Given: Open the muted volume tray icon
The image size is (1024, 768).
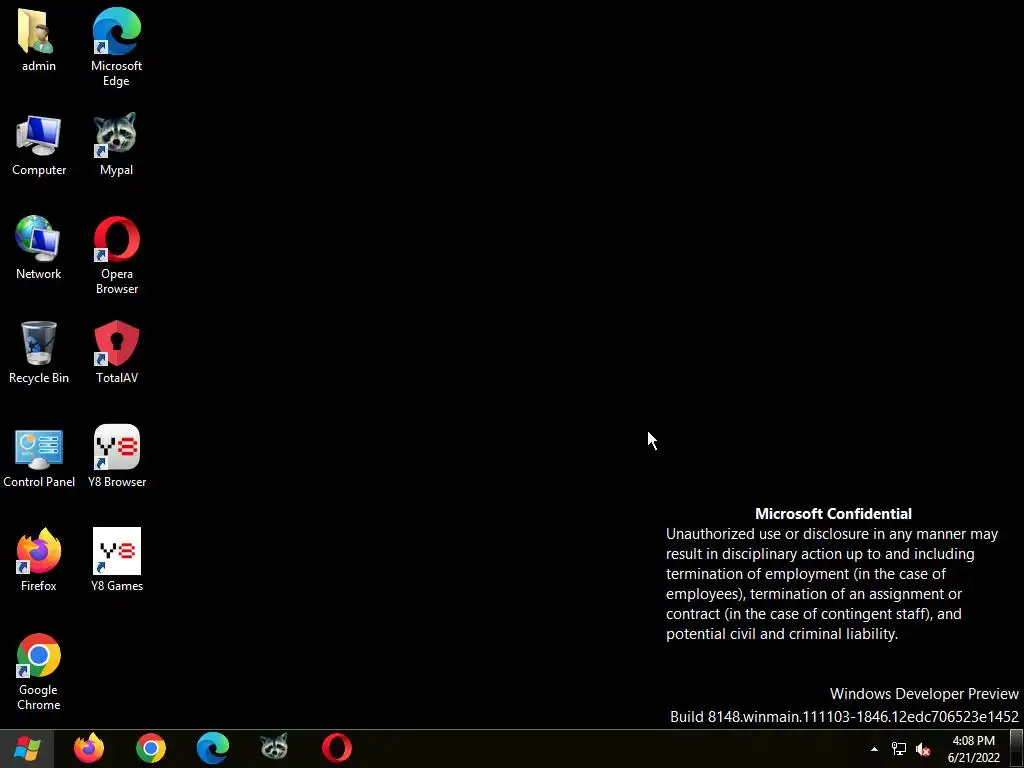Looking at the screenshot, I should click(x=923, y=749).
